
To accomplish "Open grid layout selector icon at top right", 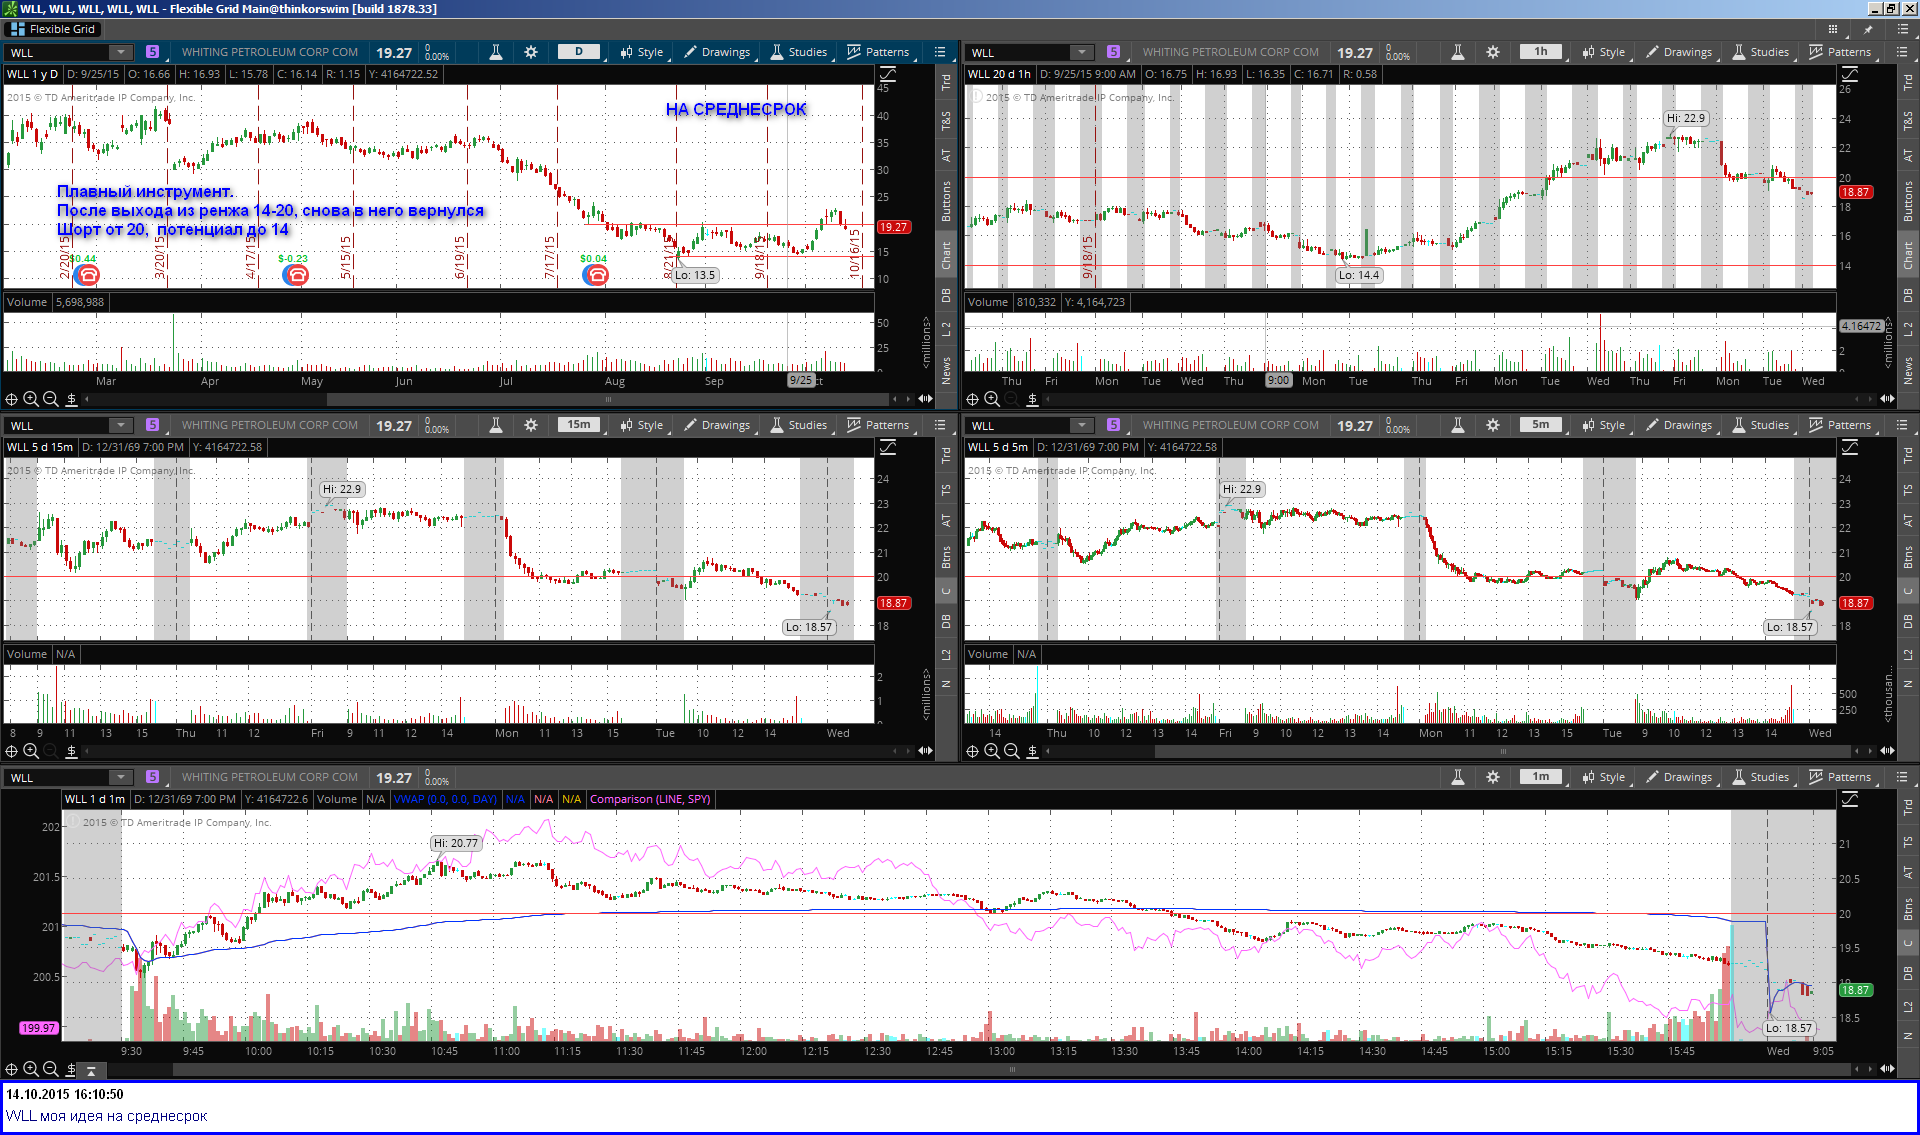I will [1832, 29].
